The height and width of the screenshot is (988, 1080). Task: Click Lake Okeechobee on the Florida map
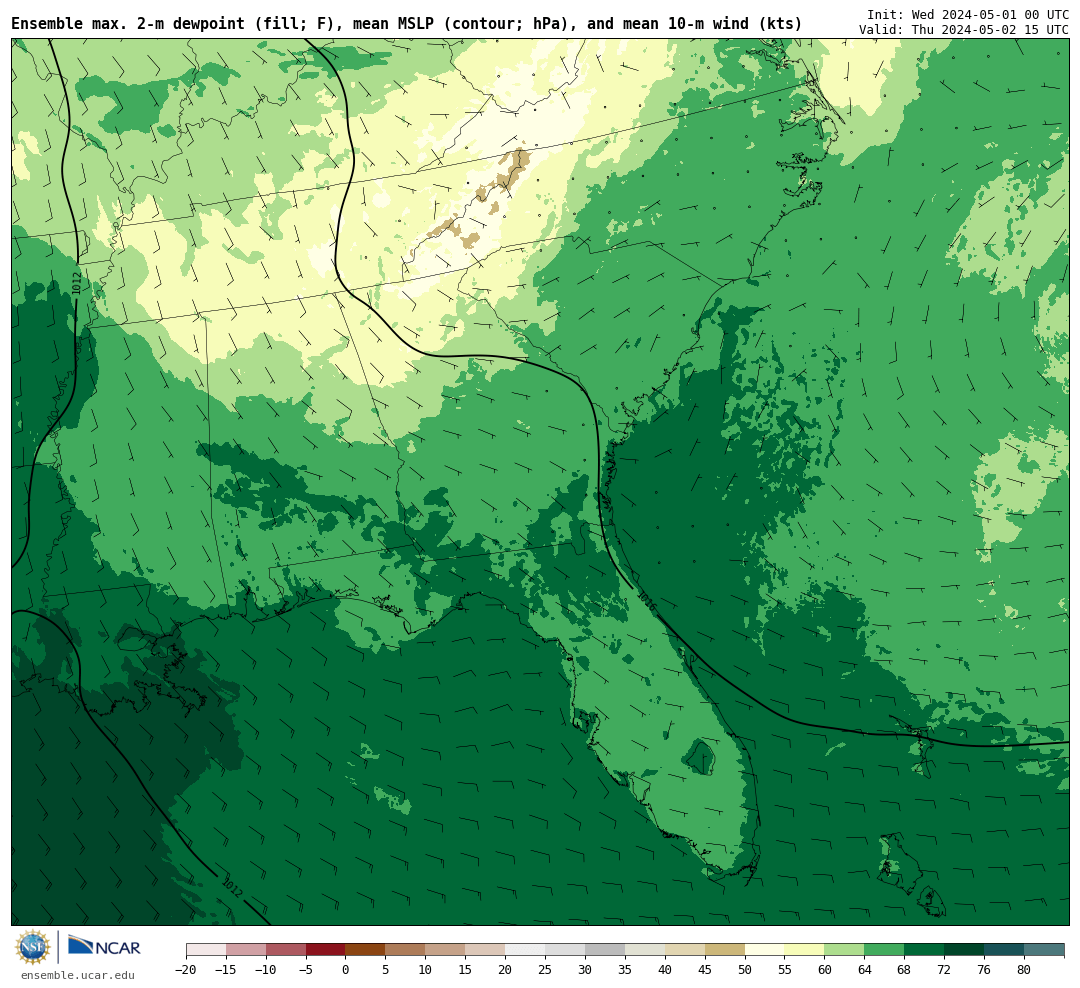[700, 757]
